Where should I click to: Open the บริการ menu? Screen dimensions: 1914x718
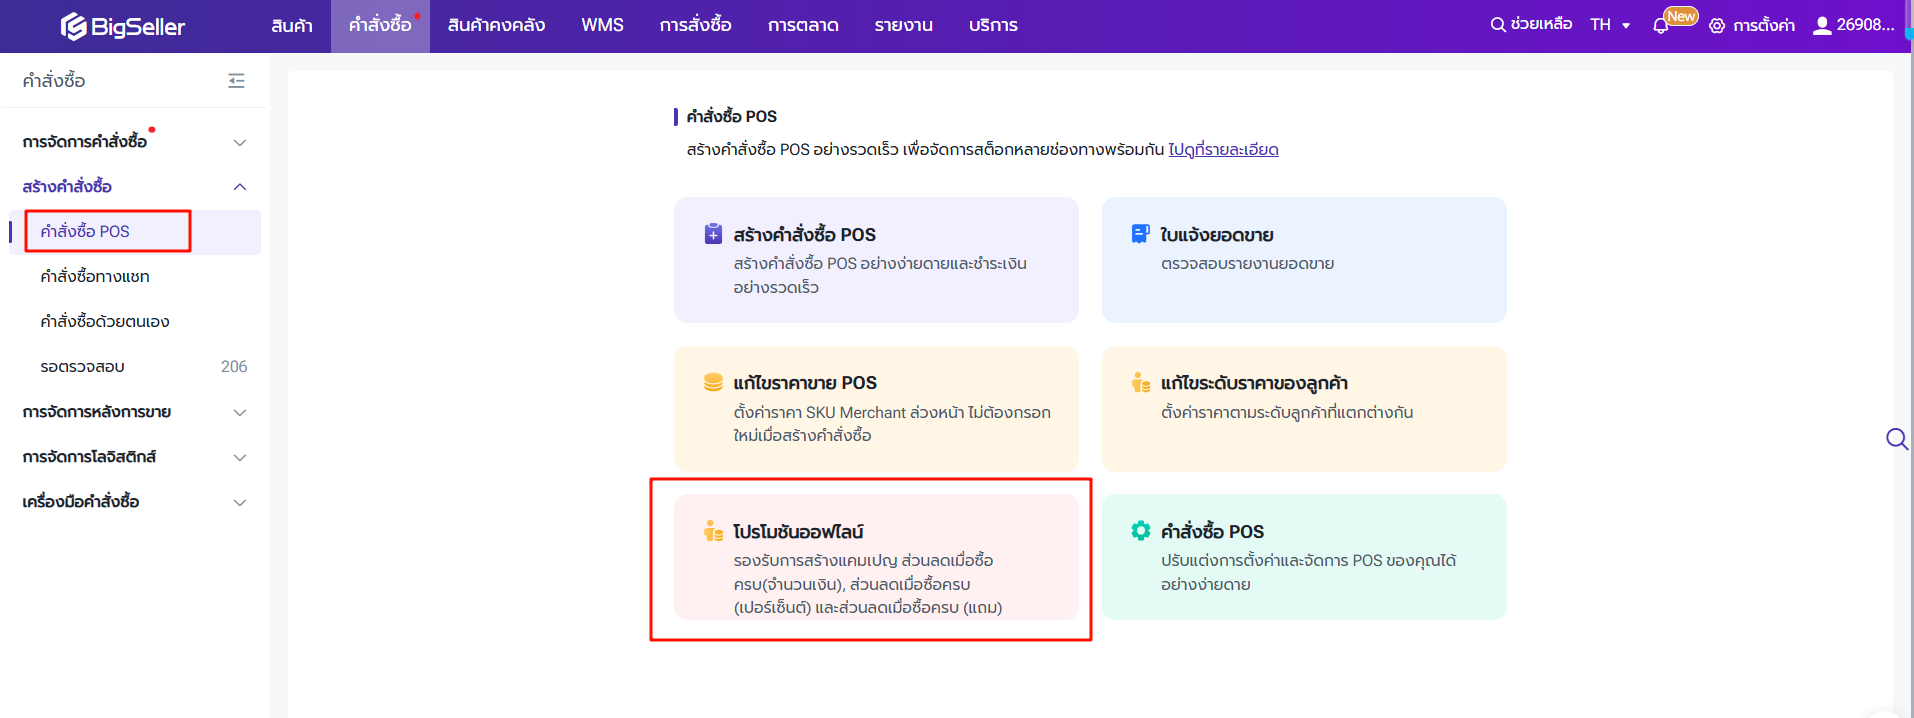tap(993, 26)
